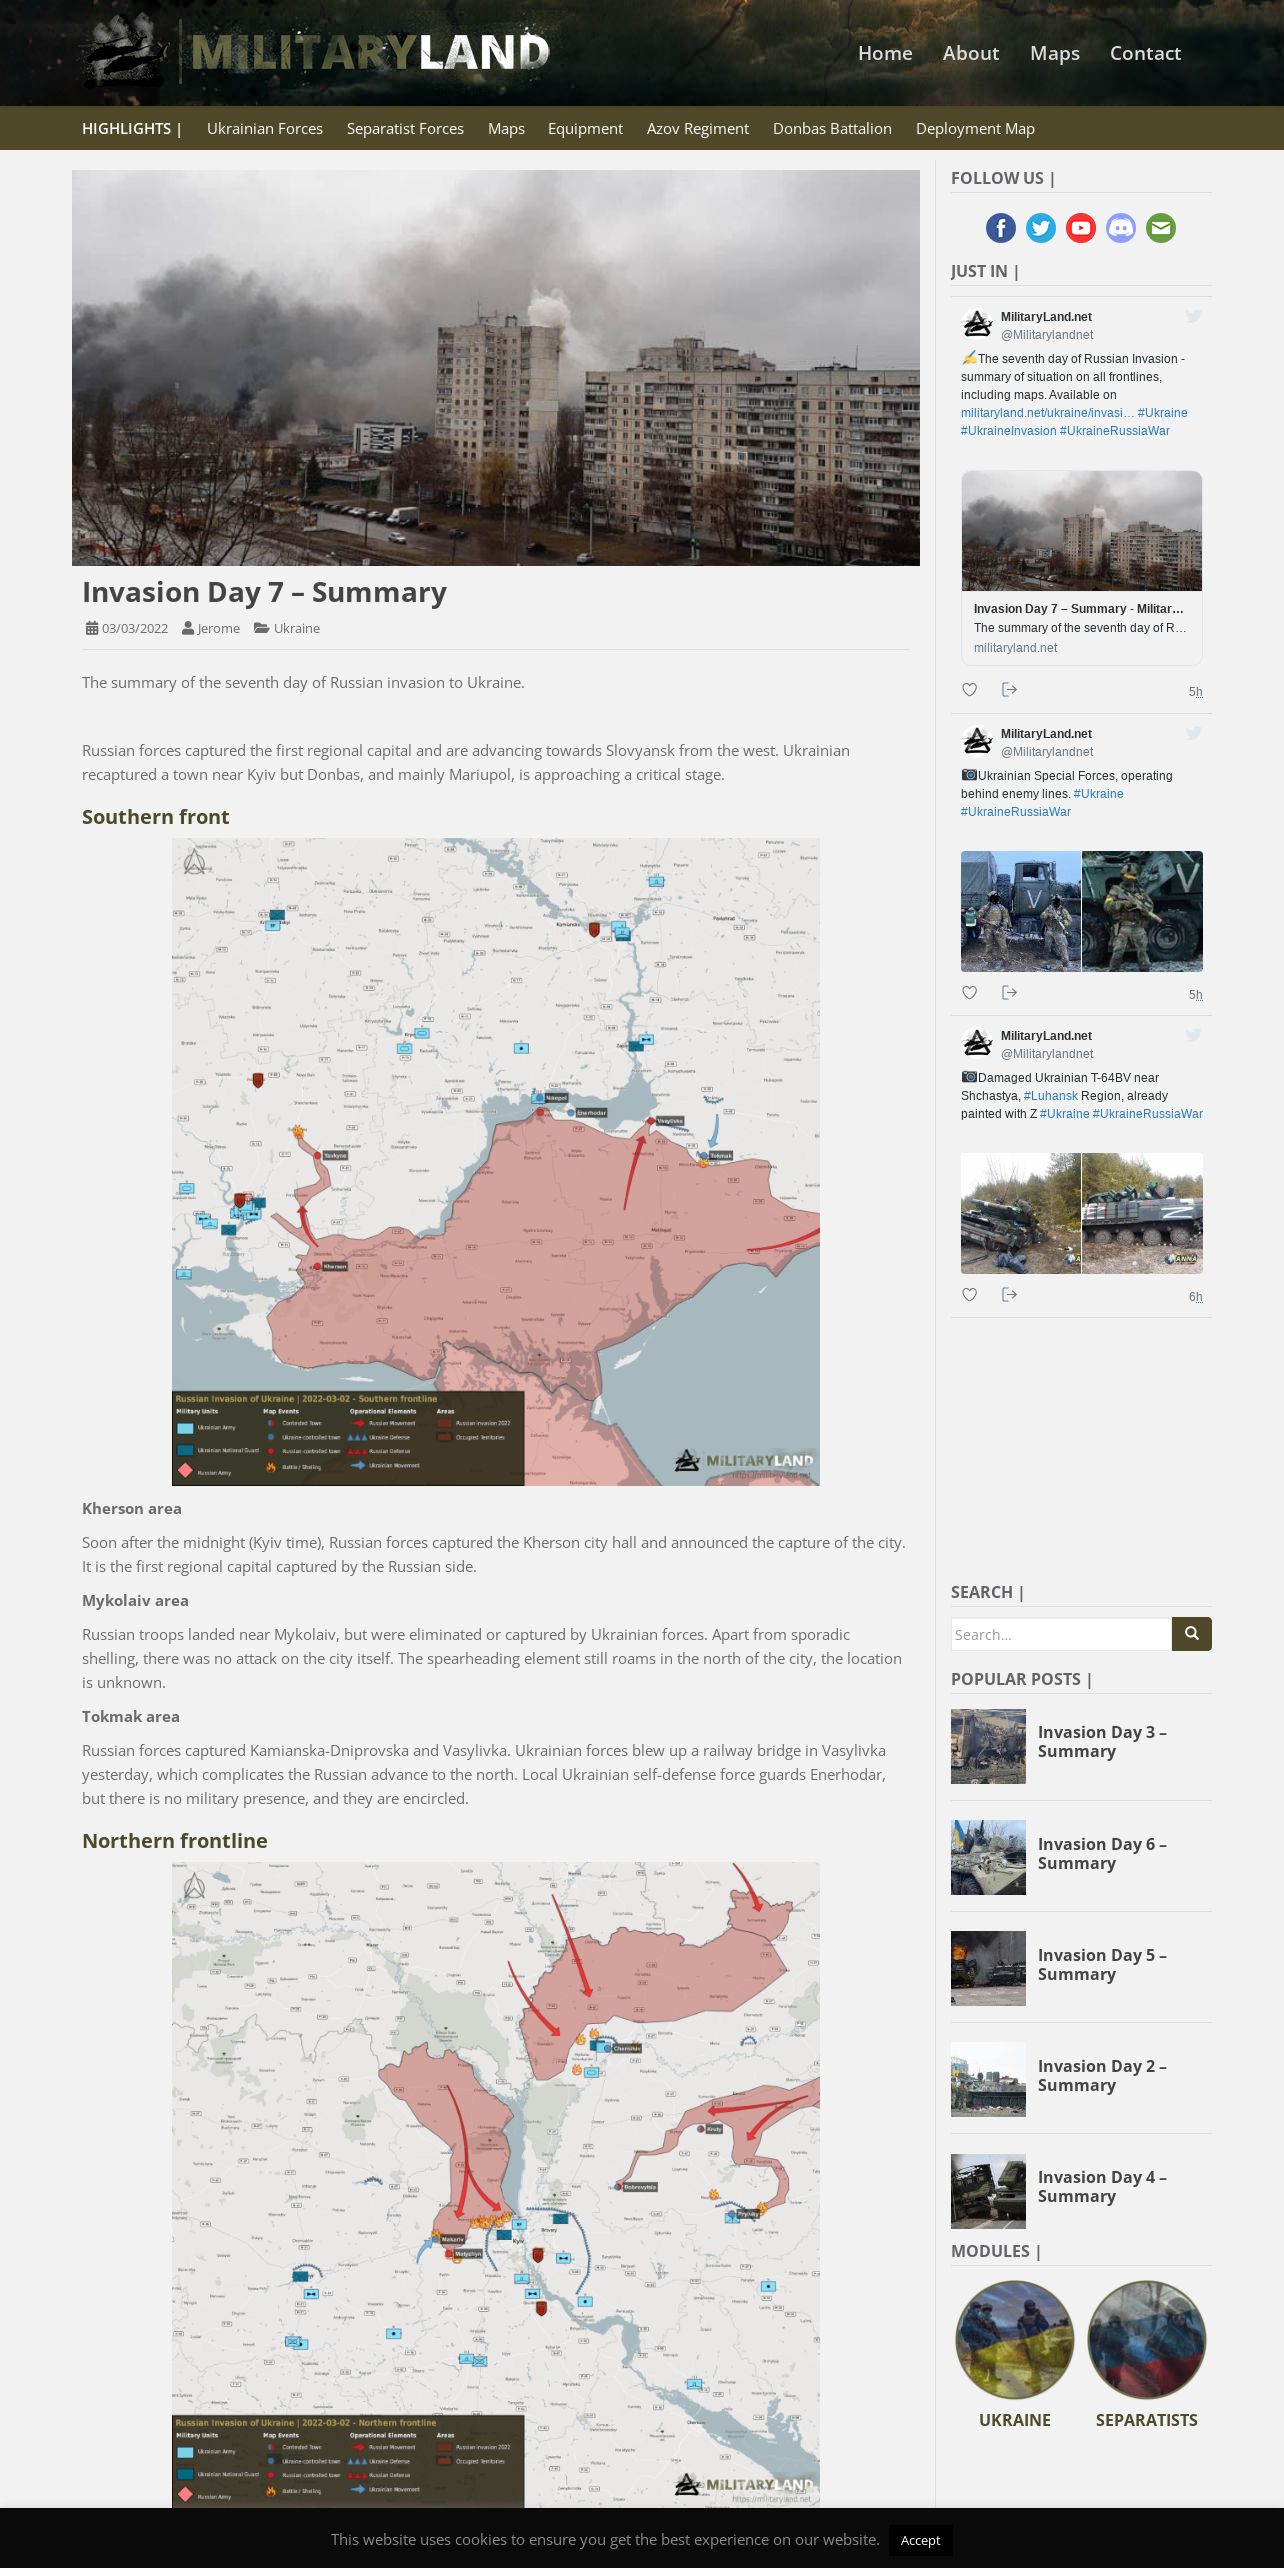This screenshot has width=1284, height=2568.
Task: Open the Maps item in top navigation
Action: 1055,53
